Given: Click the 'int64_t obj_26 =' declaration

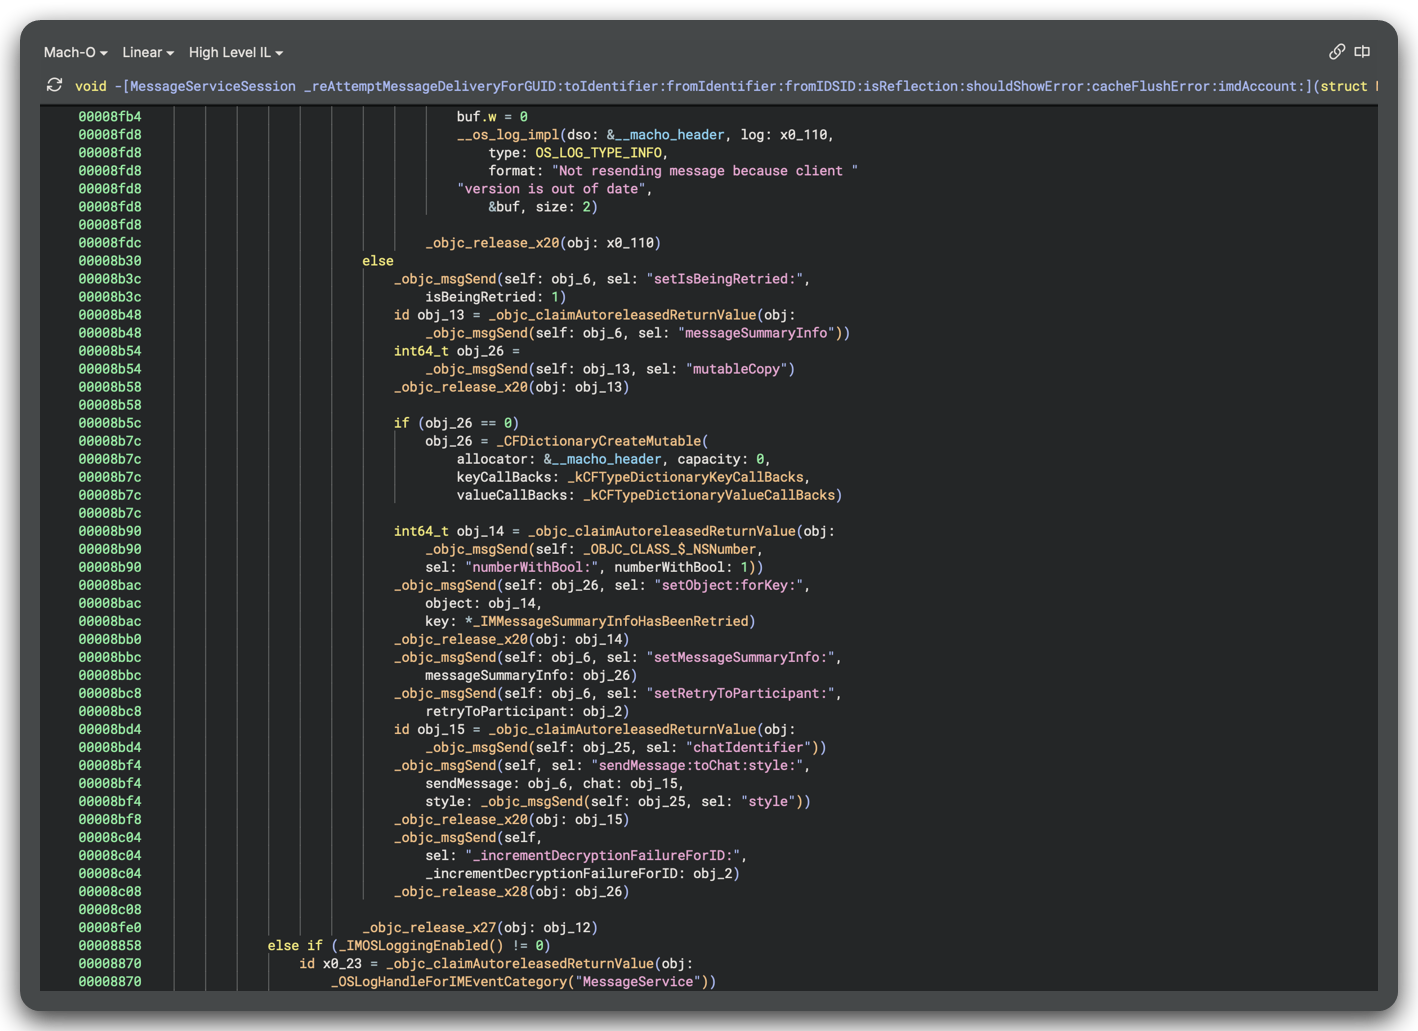Looking at the screenshot, I should click(457, 351).
